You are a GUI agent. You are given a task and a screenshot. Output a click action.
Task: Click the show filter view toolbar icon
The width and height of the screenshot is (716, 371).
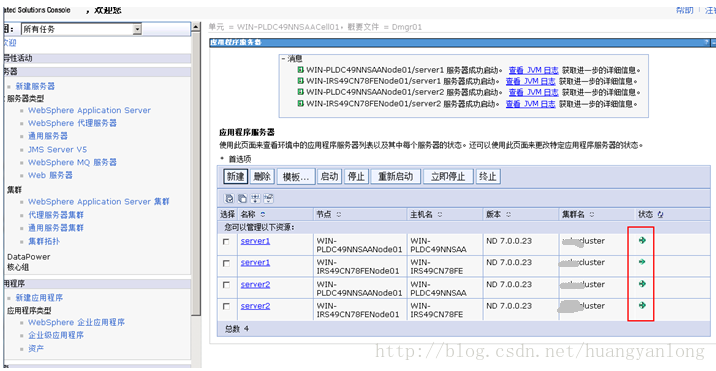click(x=256, y=198)
